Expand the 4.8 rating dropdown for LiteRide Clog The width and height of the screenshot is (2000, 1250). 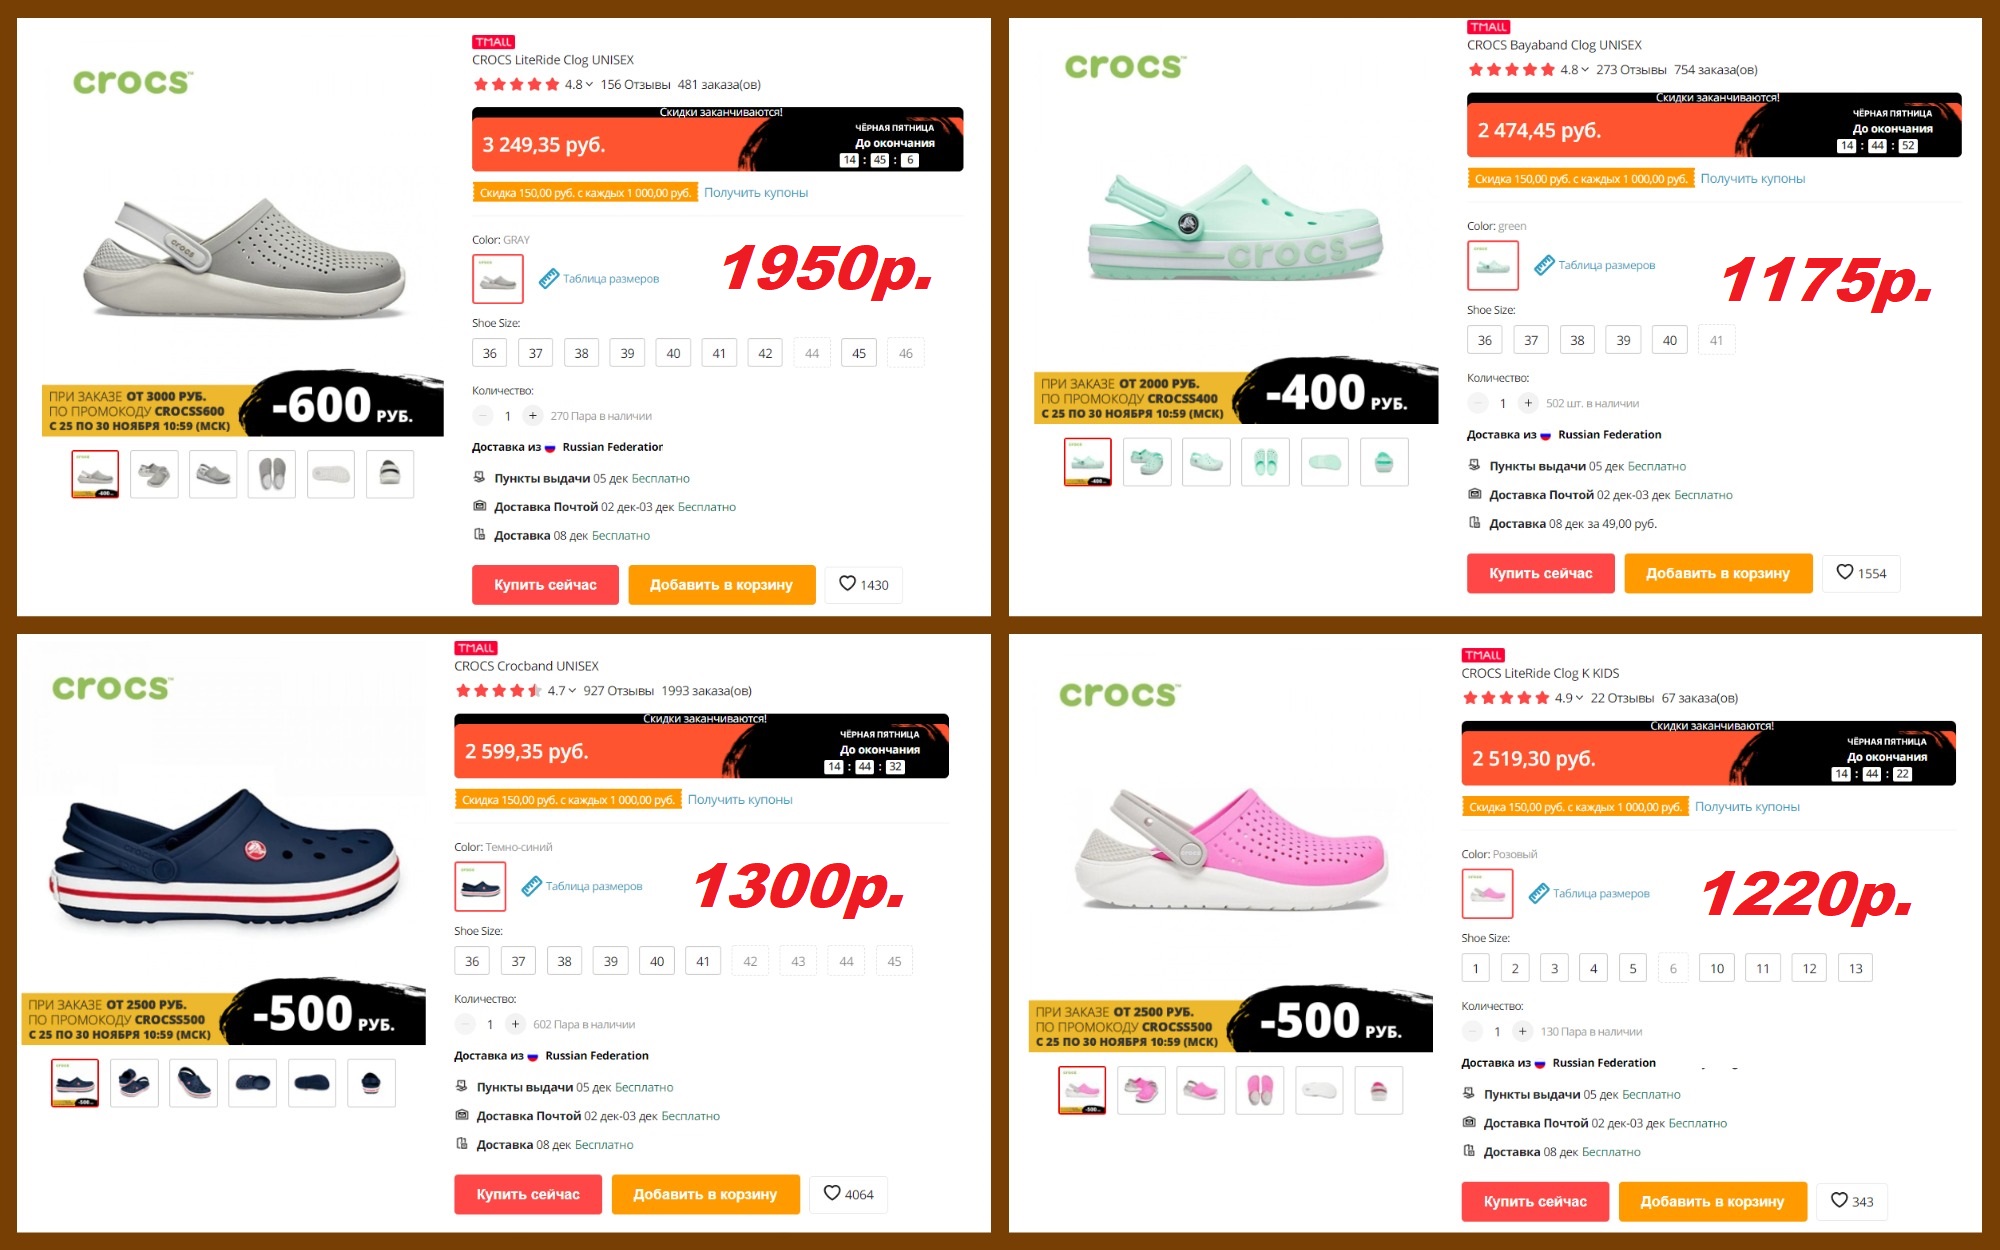click(589, 85)
